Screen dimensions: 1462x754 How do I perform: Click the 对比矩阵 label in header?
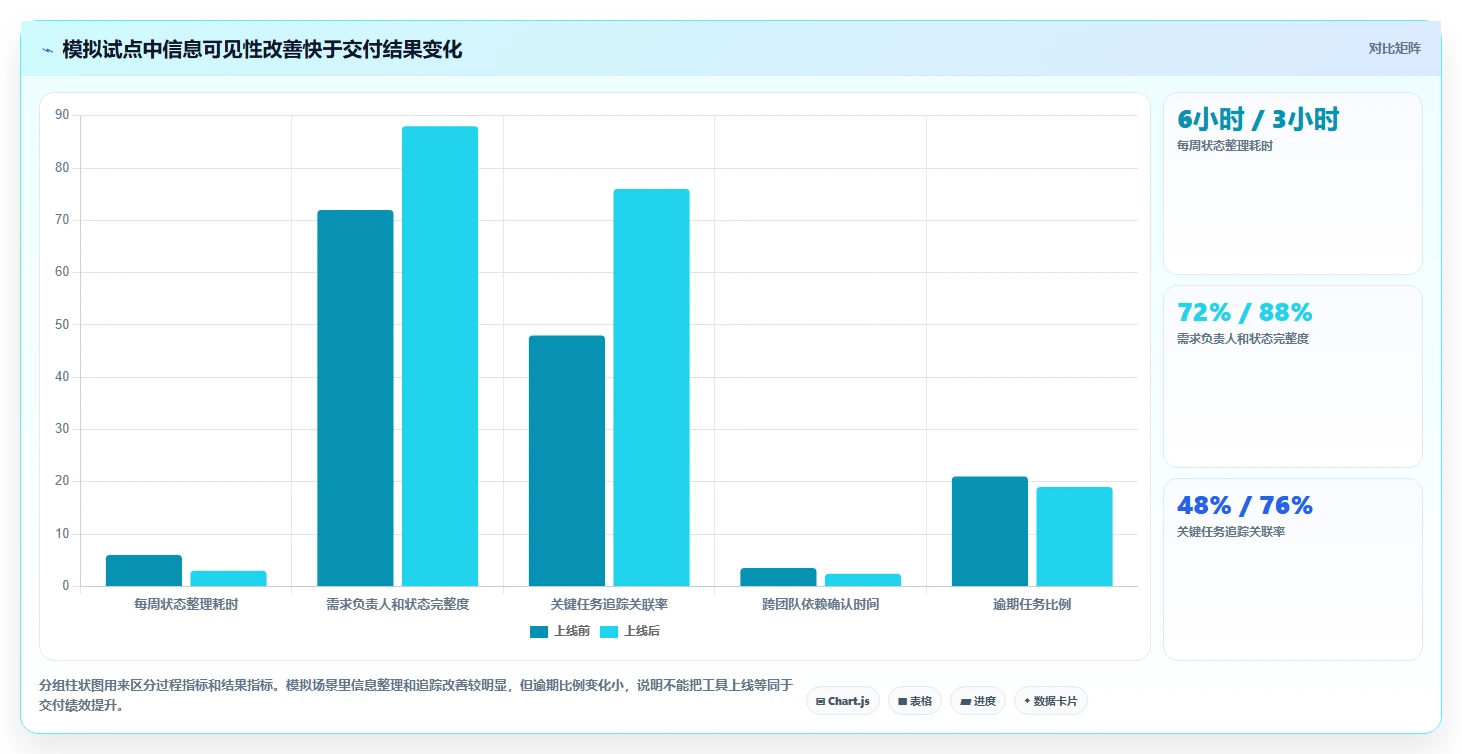pyautogui.click(x=1394, y=48)
